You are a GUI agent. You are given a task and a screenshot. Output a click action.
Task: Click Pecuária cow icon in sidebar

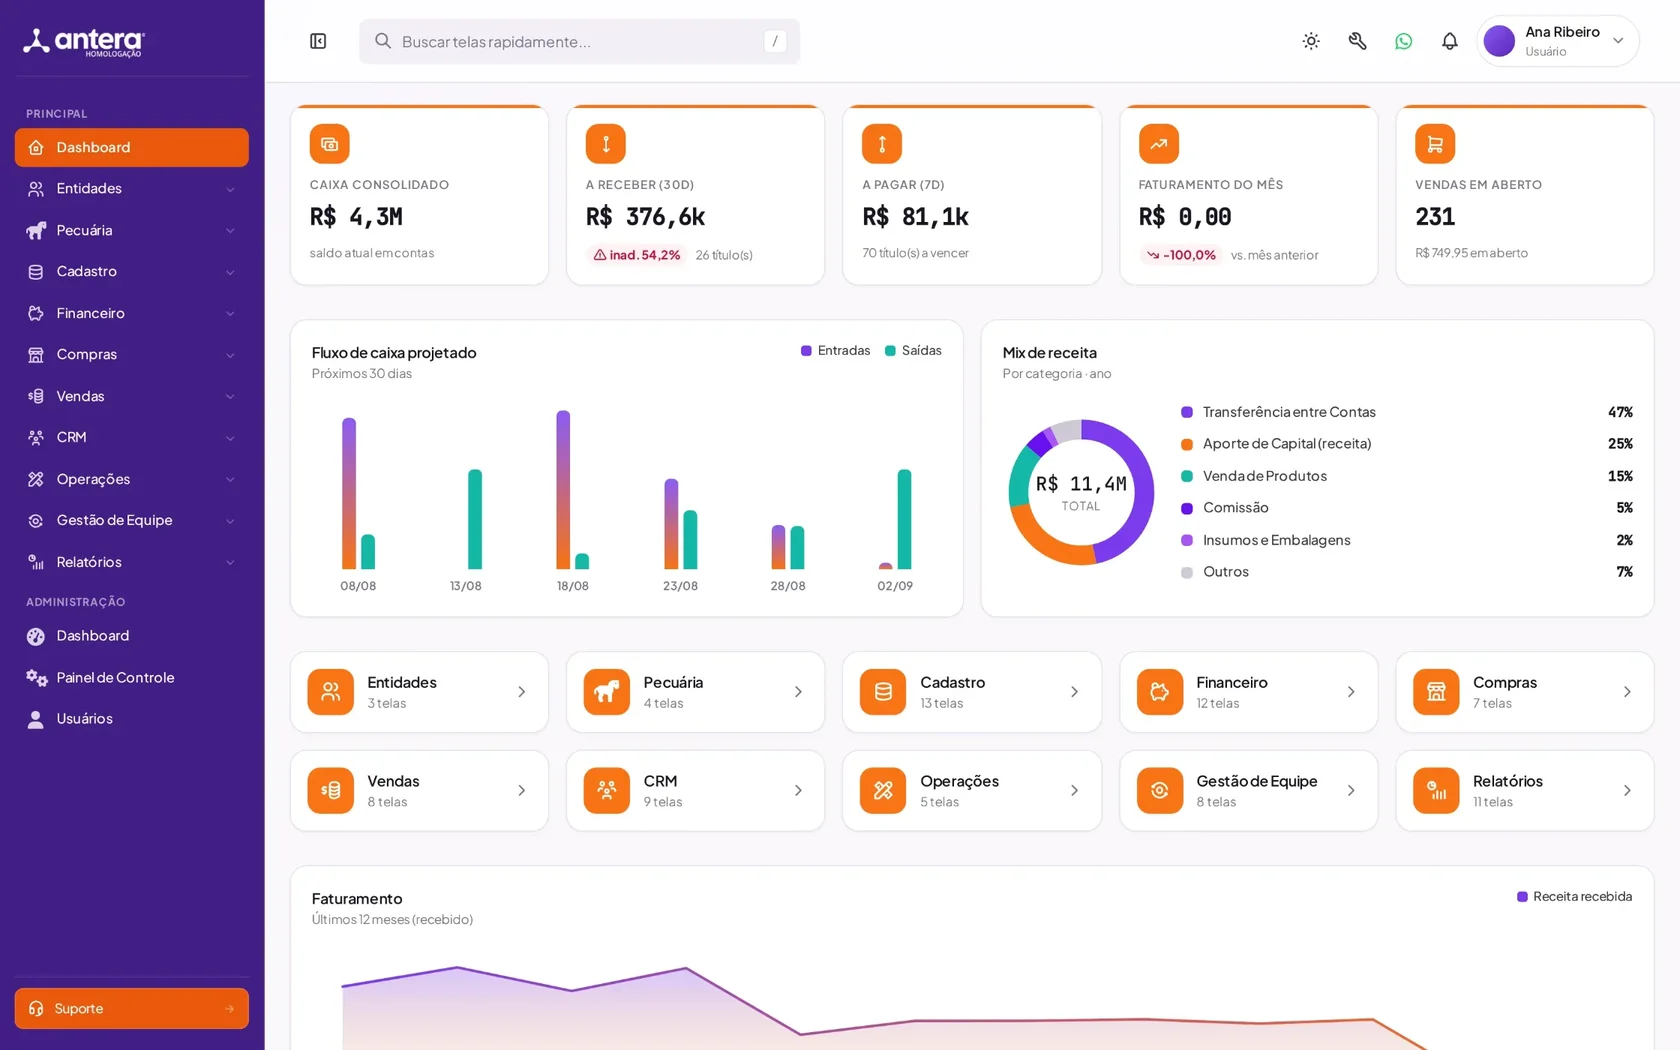(x=36, y=230)
